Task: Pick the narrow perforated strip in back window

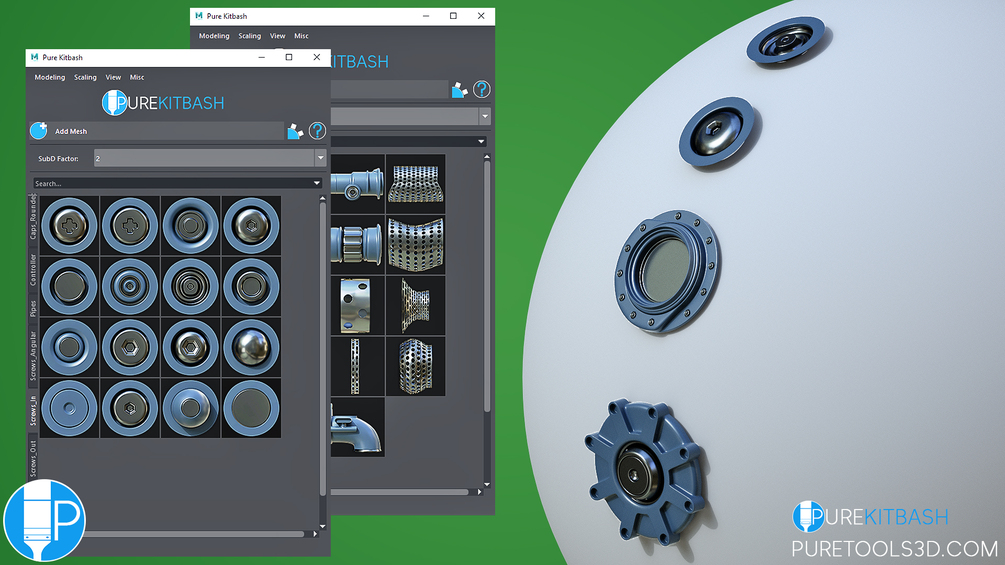Action: coord(358,366)
